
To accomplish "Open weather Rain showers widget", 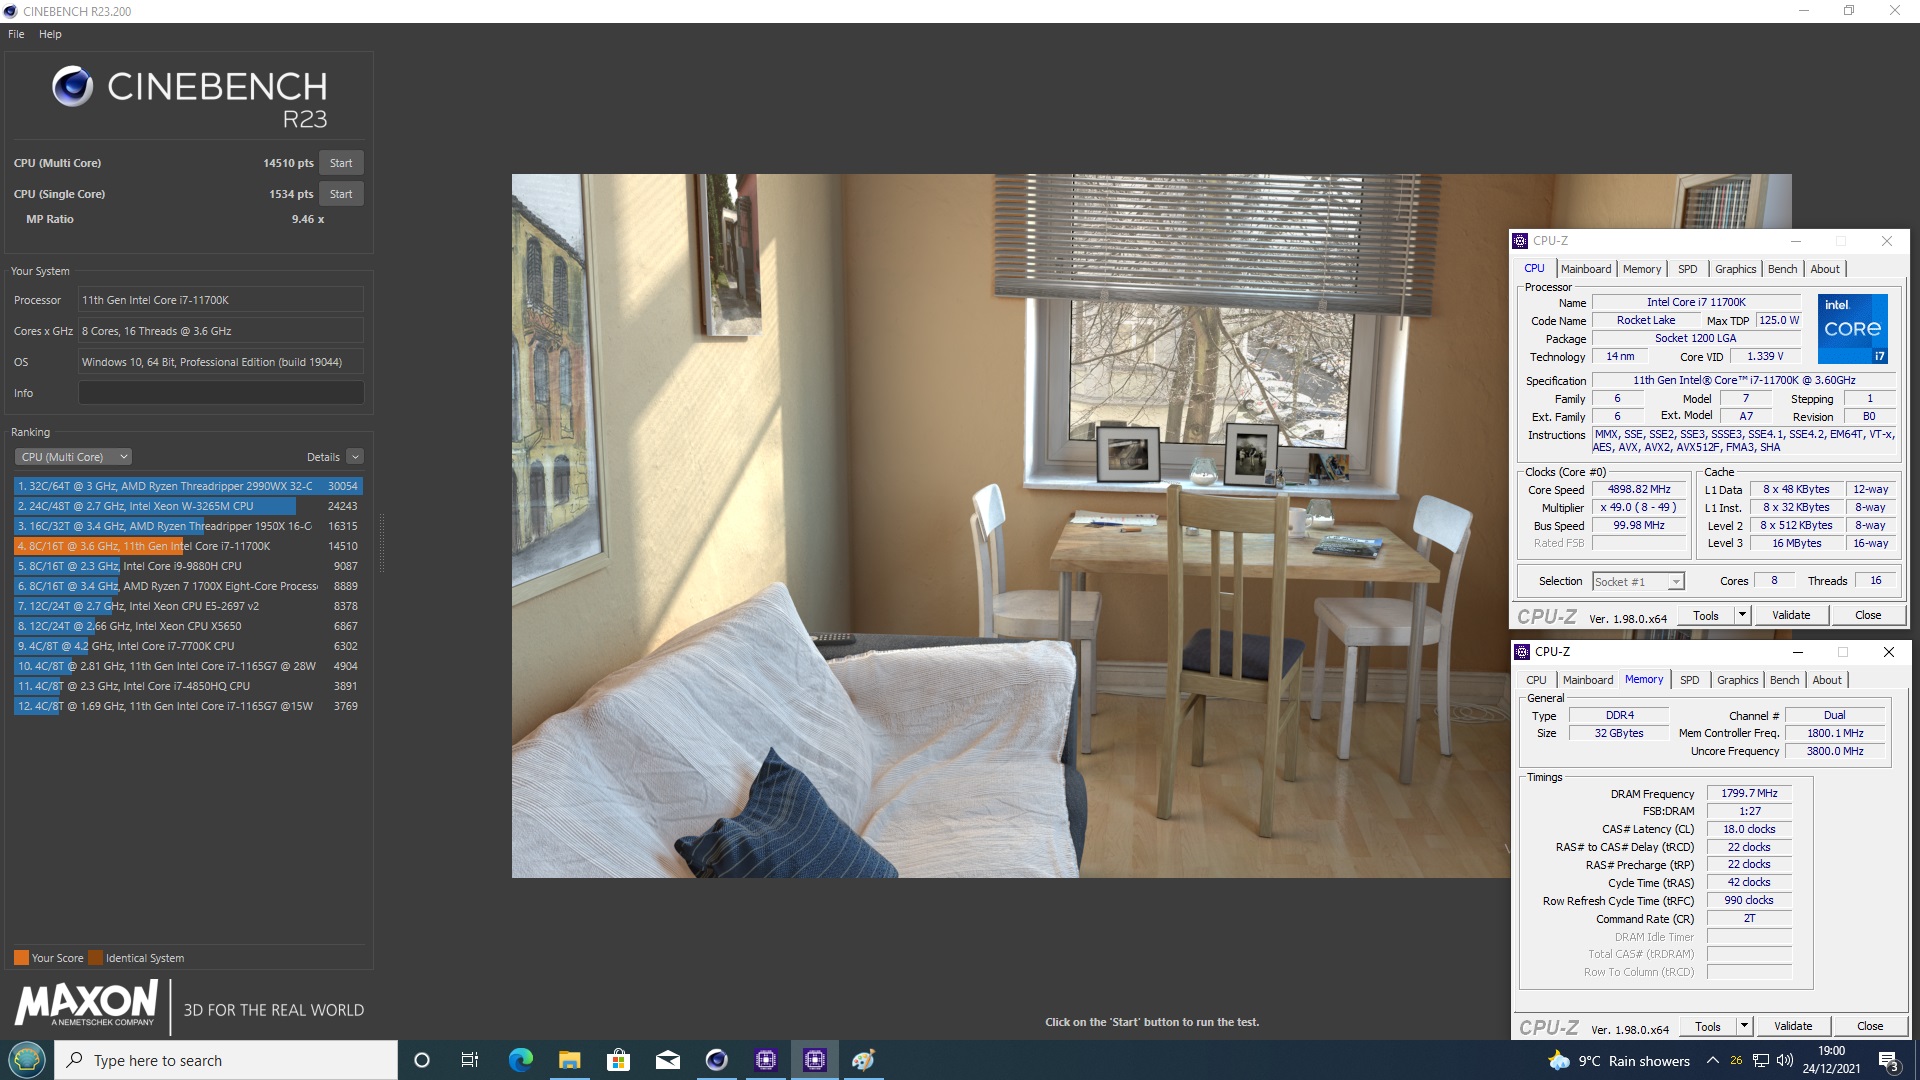I will pos(1619,1061).
